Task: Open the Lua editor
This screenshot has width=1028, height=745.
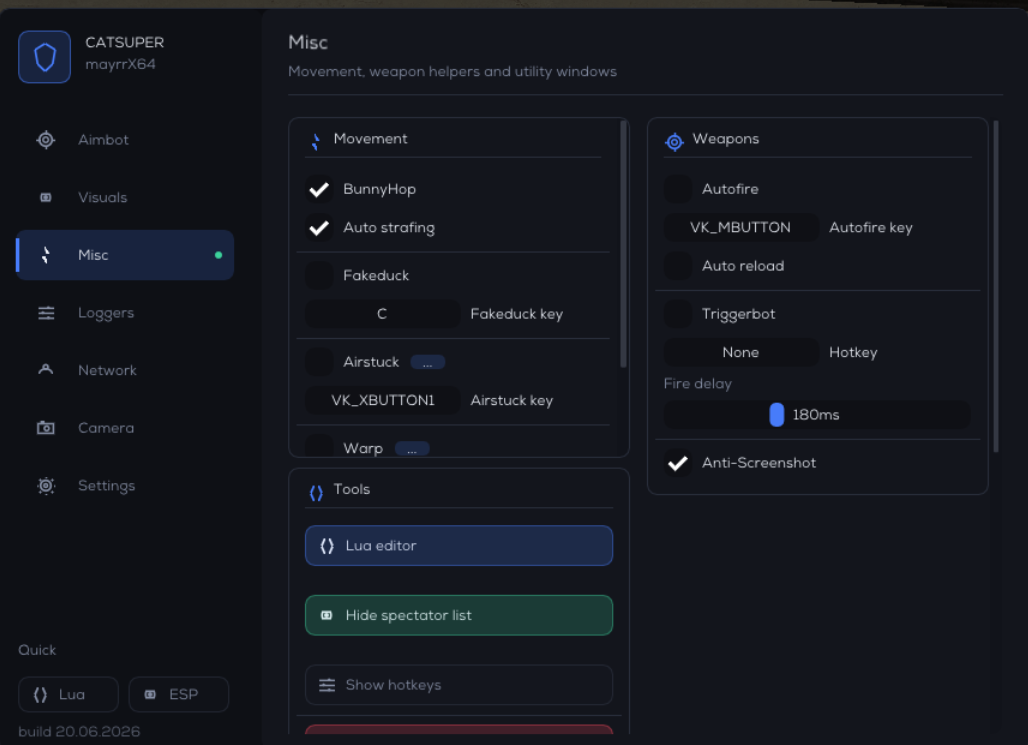Action: tap(459, 546)
